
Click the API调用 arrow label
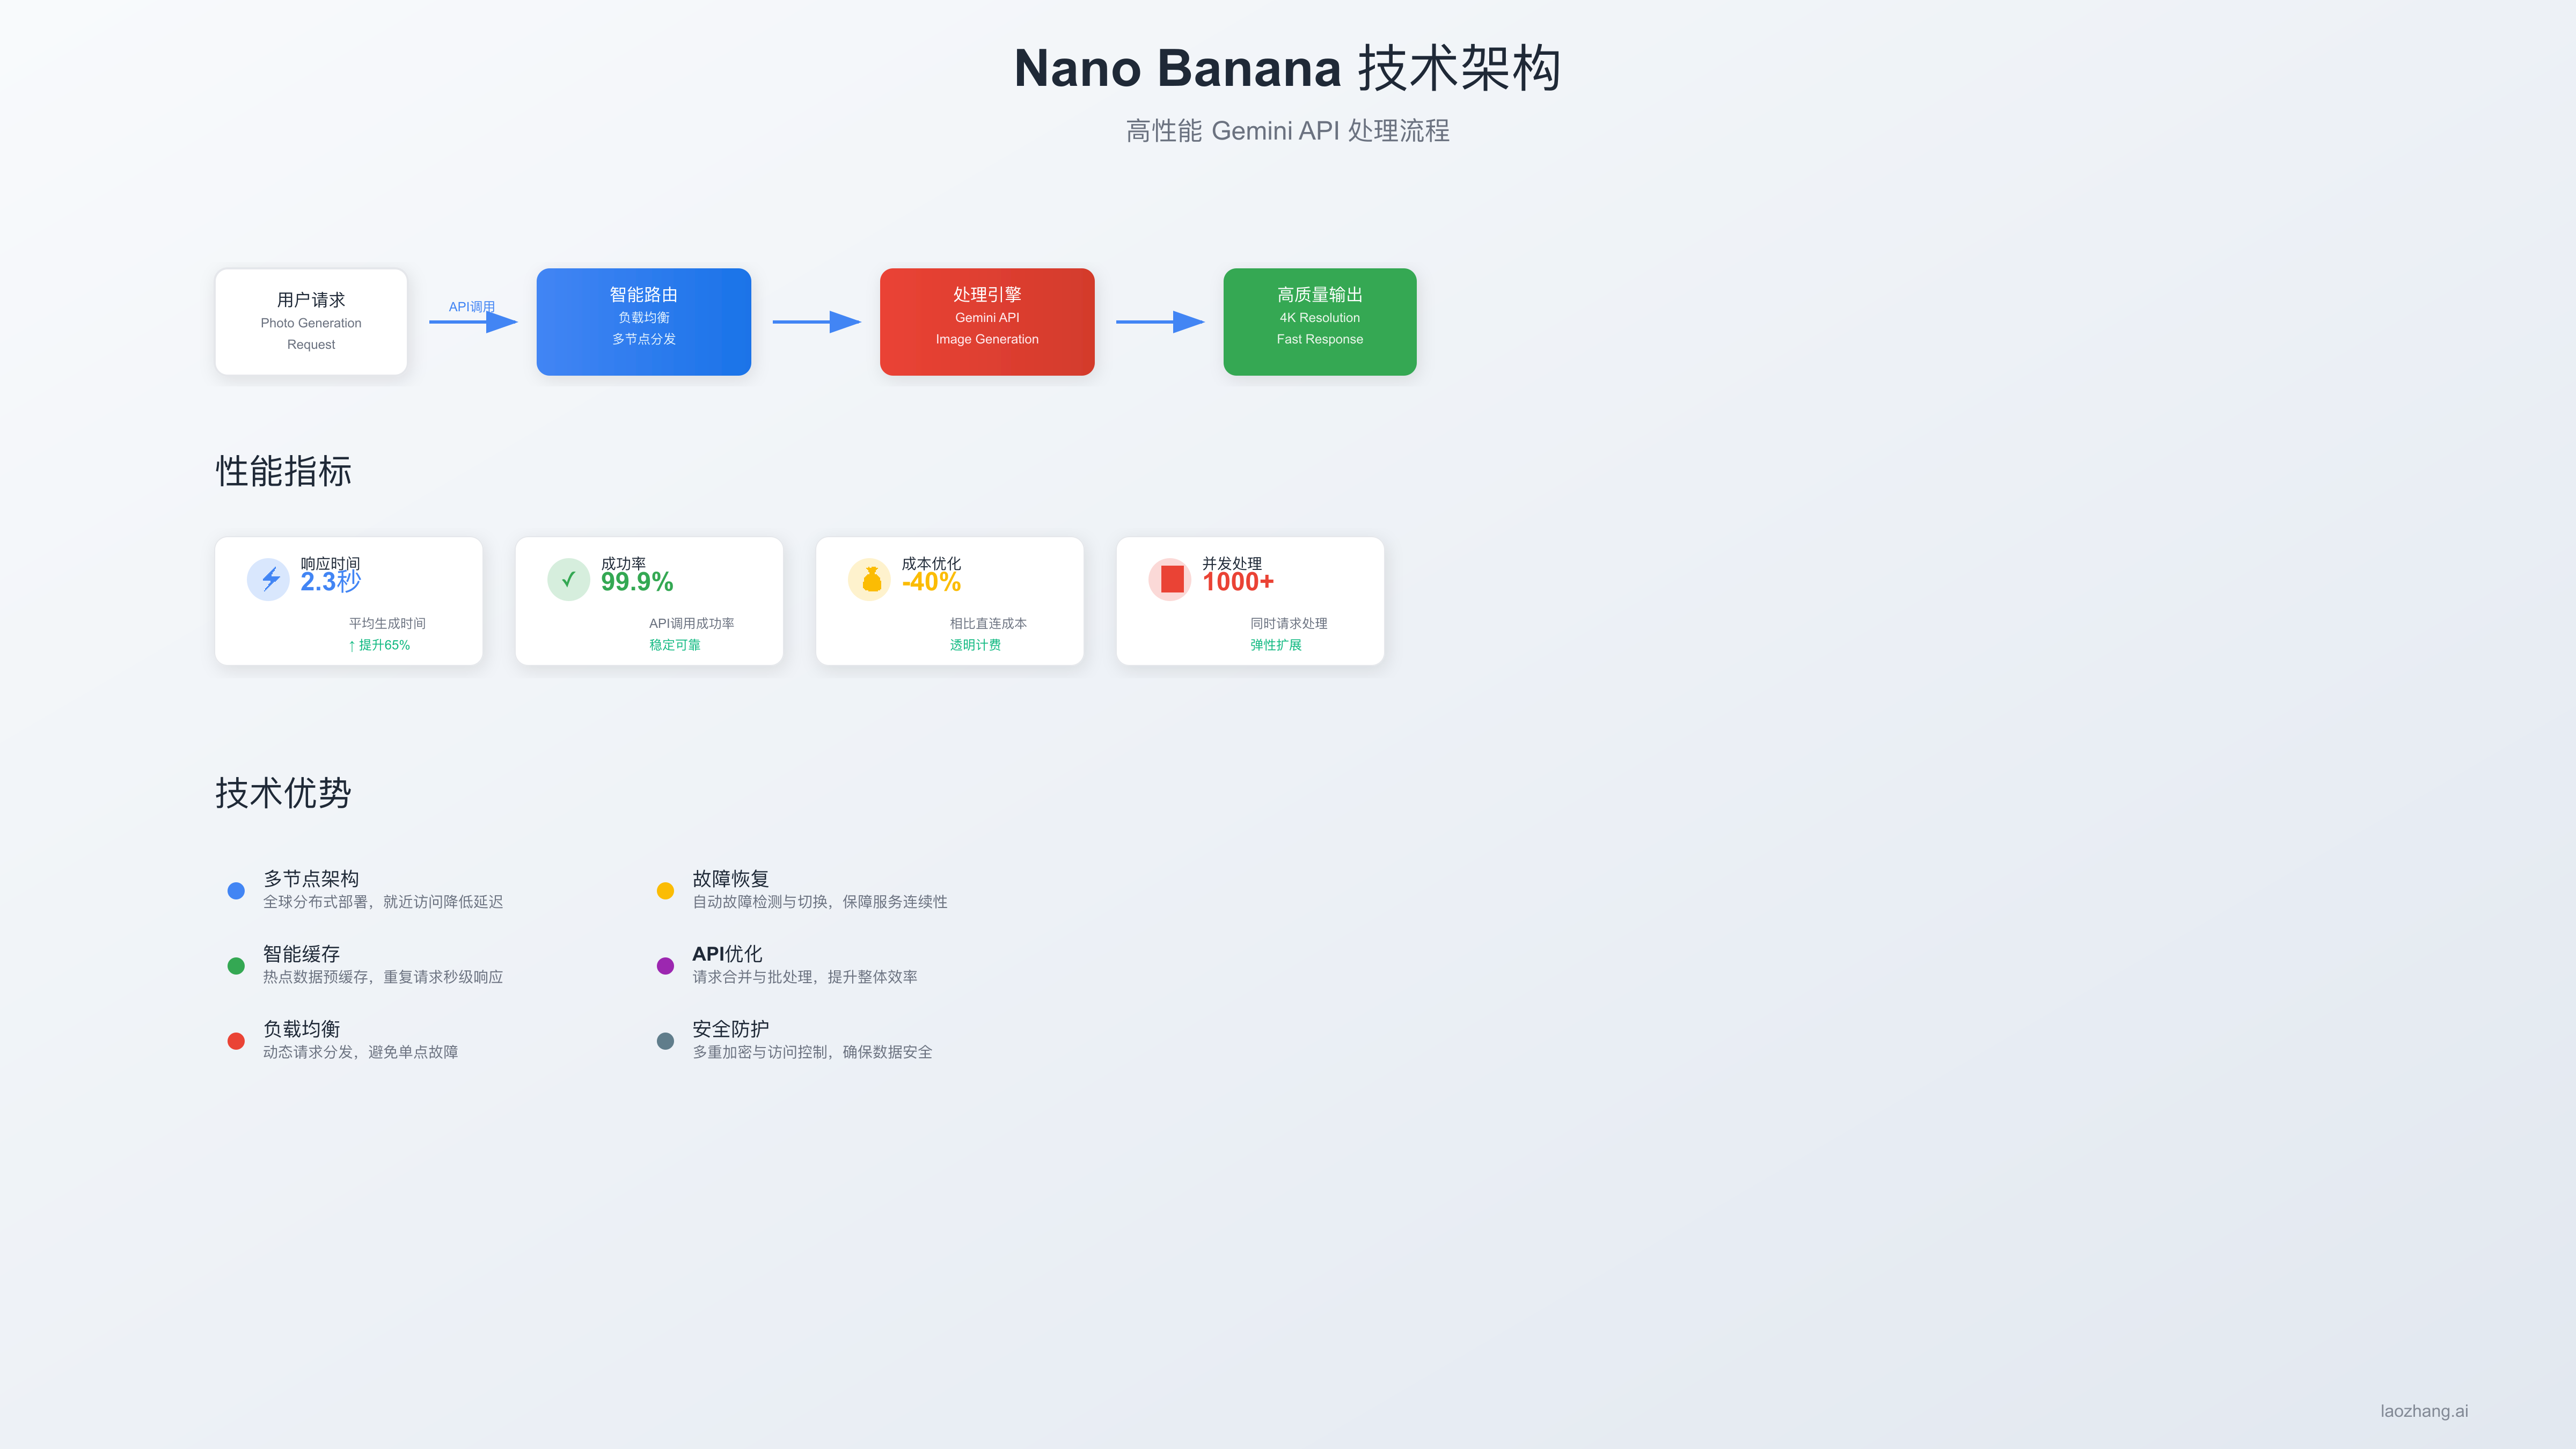[x=471, y=306]
